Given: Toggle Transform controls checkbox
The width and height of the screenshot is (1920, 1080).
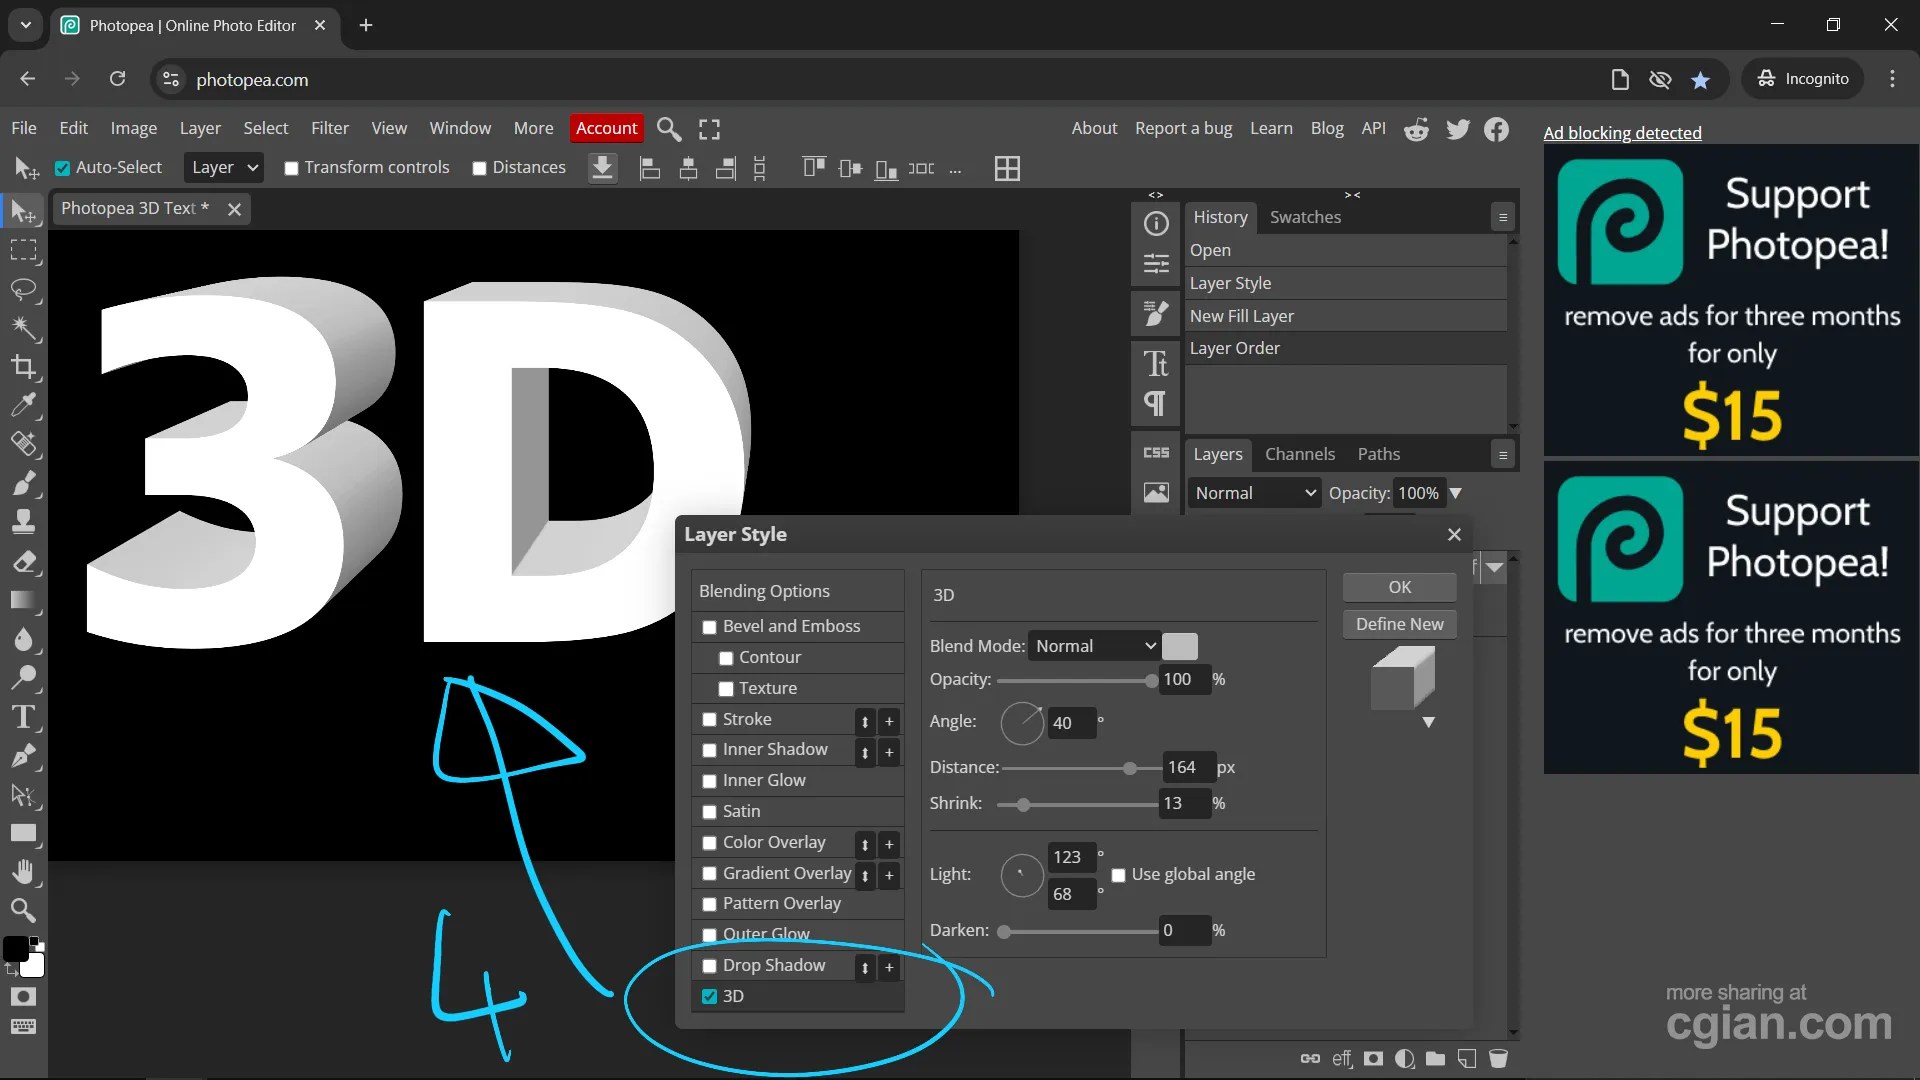Looking at the screenshot, I should click(291, 168).
